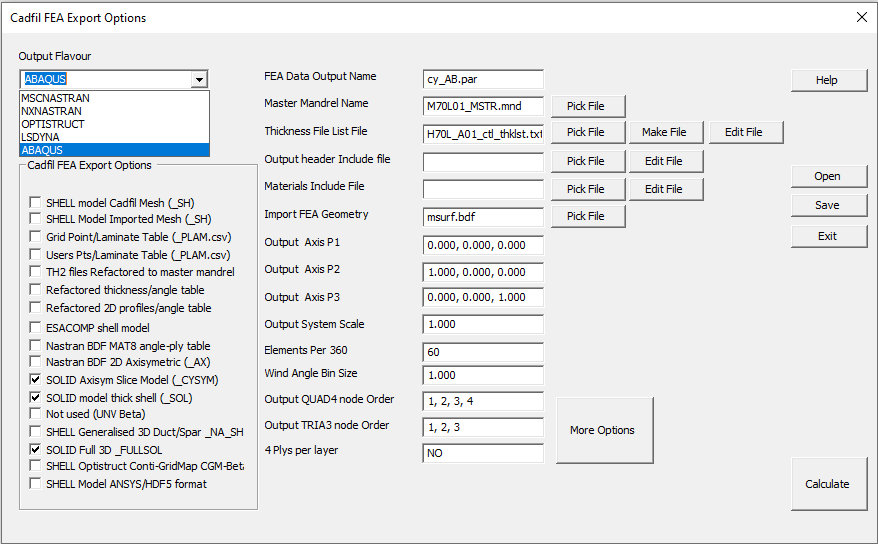Click the Open button
878x544 pixels.
(829, 176)
